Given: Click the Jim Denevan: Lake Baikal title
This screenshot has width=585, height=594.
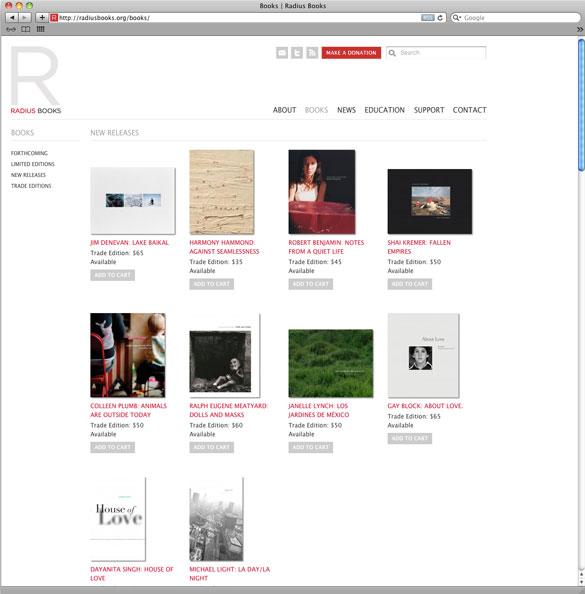Looking at the screenshot, I should [x=130, y=243].
